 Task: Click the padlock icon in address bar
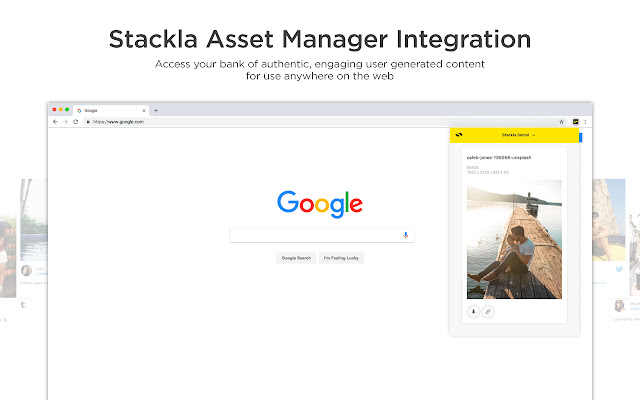(88, 122)
